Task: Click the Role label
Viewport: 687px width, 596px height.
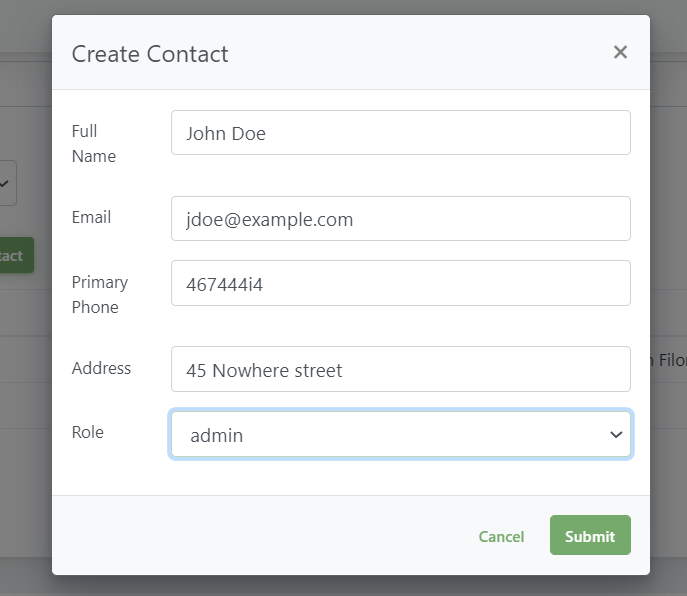Action: pos(88,432)
